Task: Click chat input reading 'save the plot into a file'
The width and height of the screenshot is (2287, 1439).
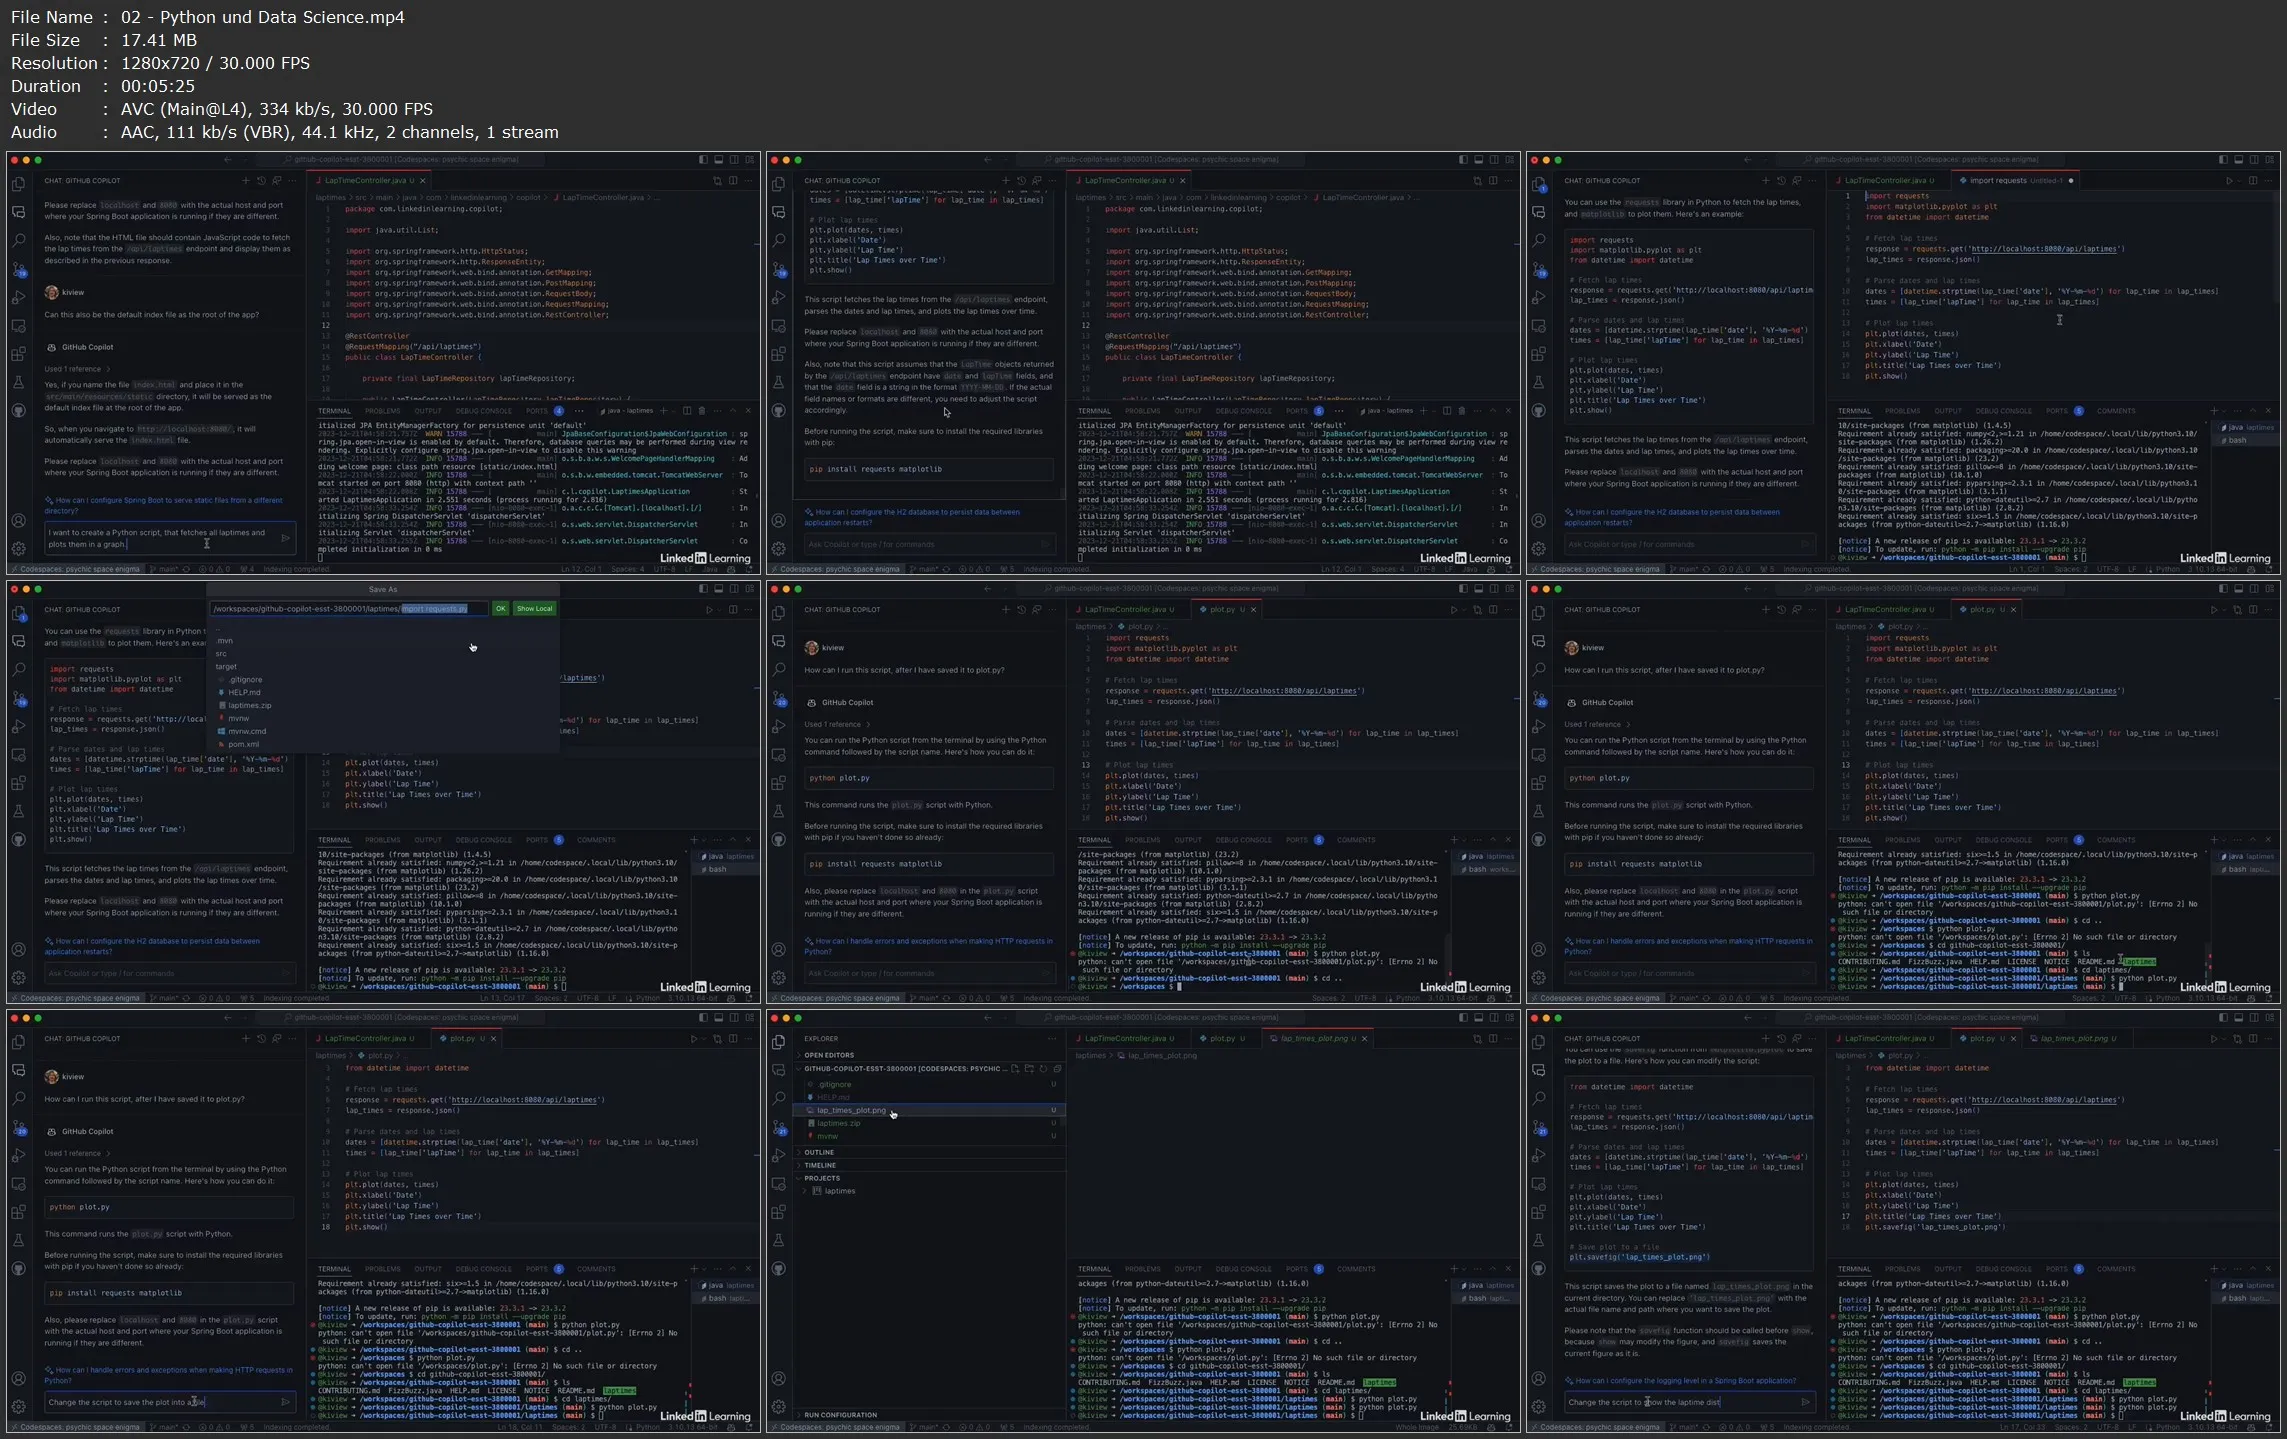Action: click(170, 1402)
